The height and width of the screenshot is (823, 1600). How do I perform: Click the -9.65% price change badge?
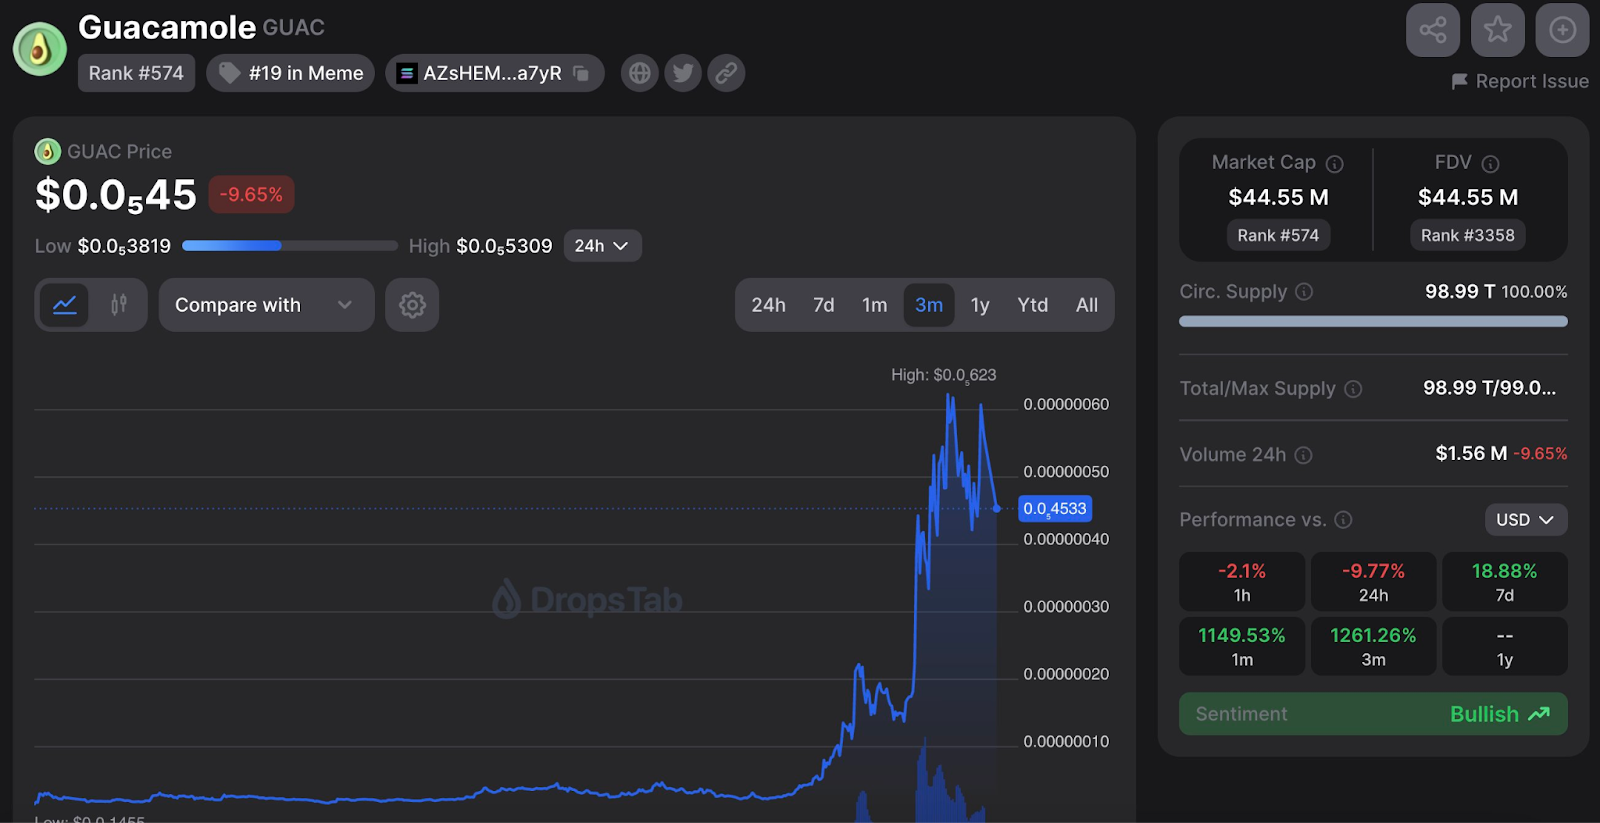click(251, 194)
